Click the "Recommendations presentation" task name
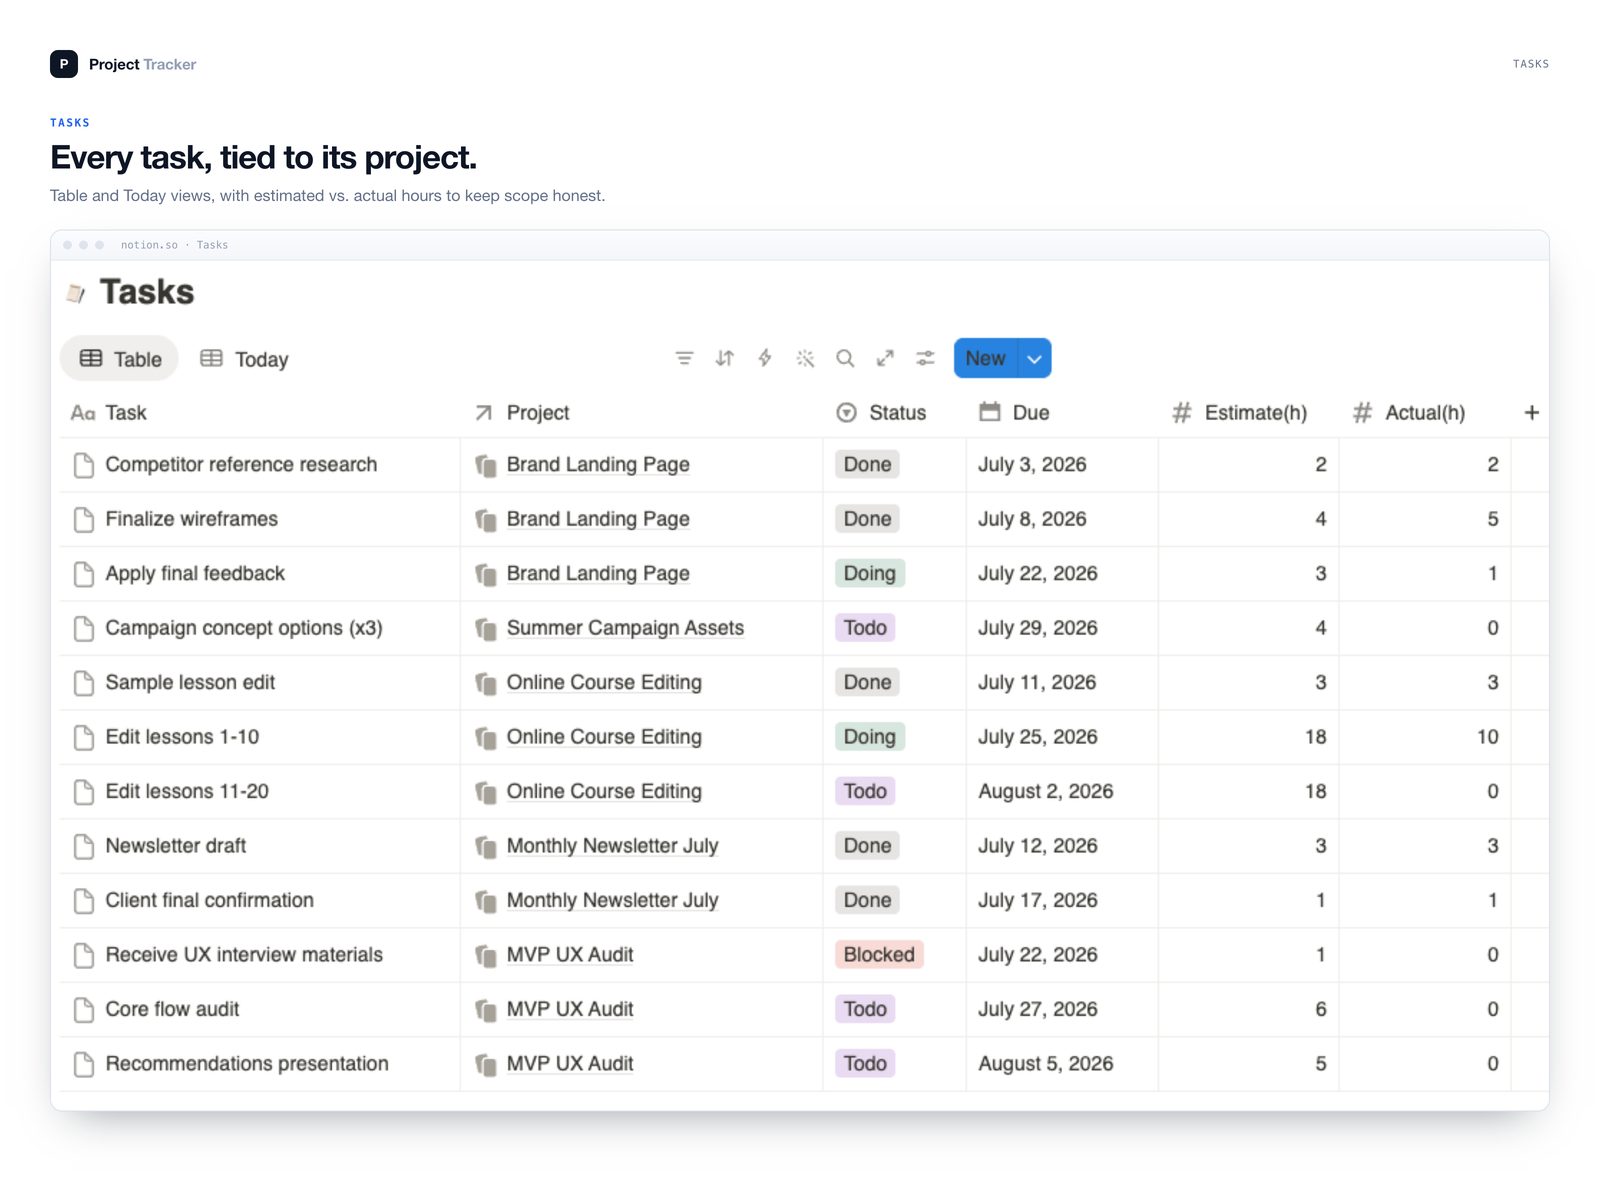Image resolution: width=1600 pixels, height=1200 pixels. (247, 1064)
